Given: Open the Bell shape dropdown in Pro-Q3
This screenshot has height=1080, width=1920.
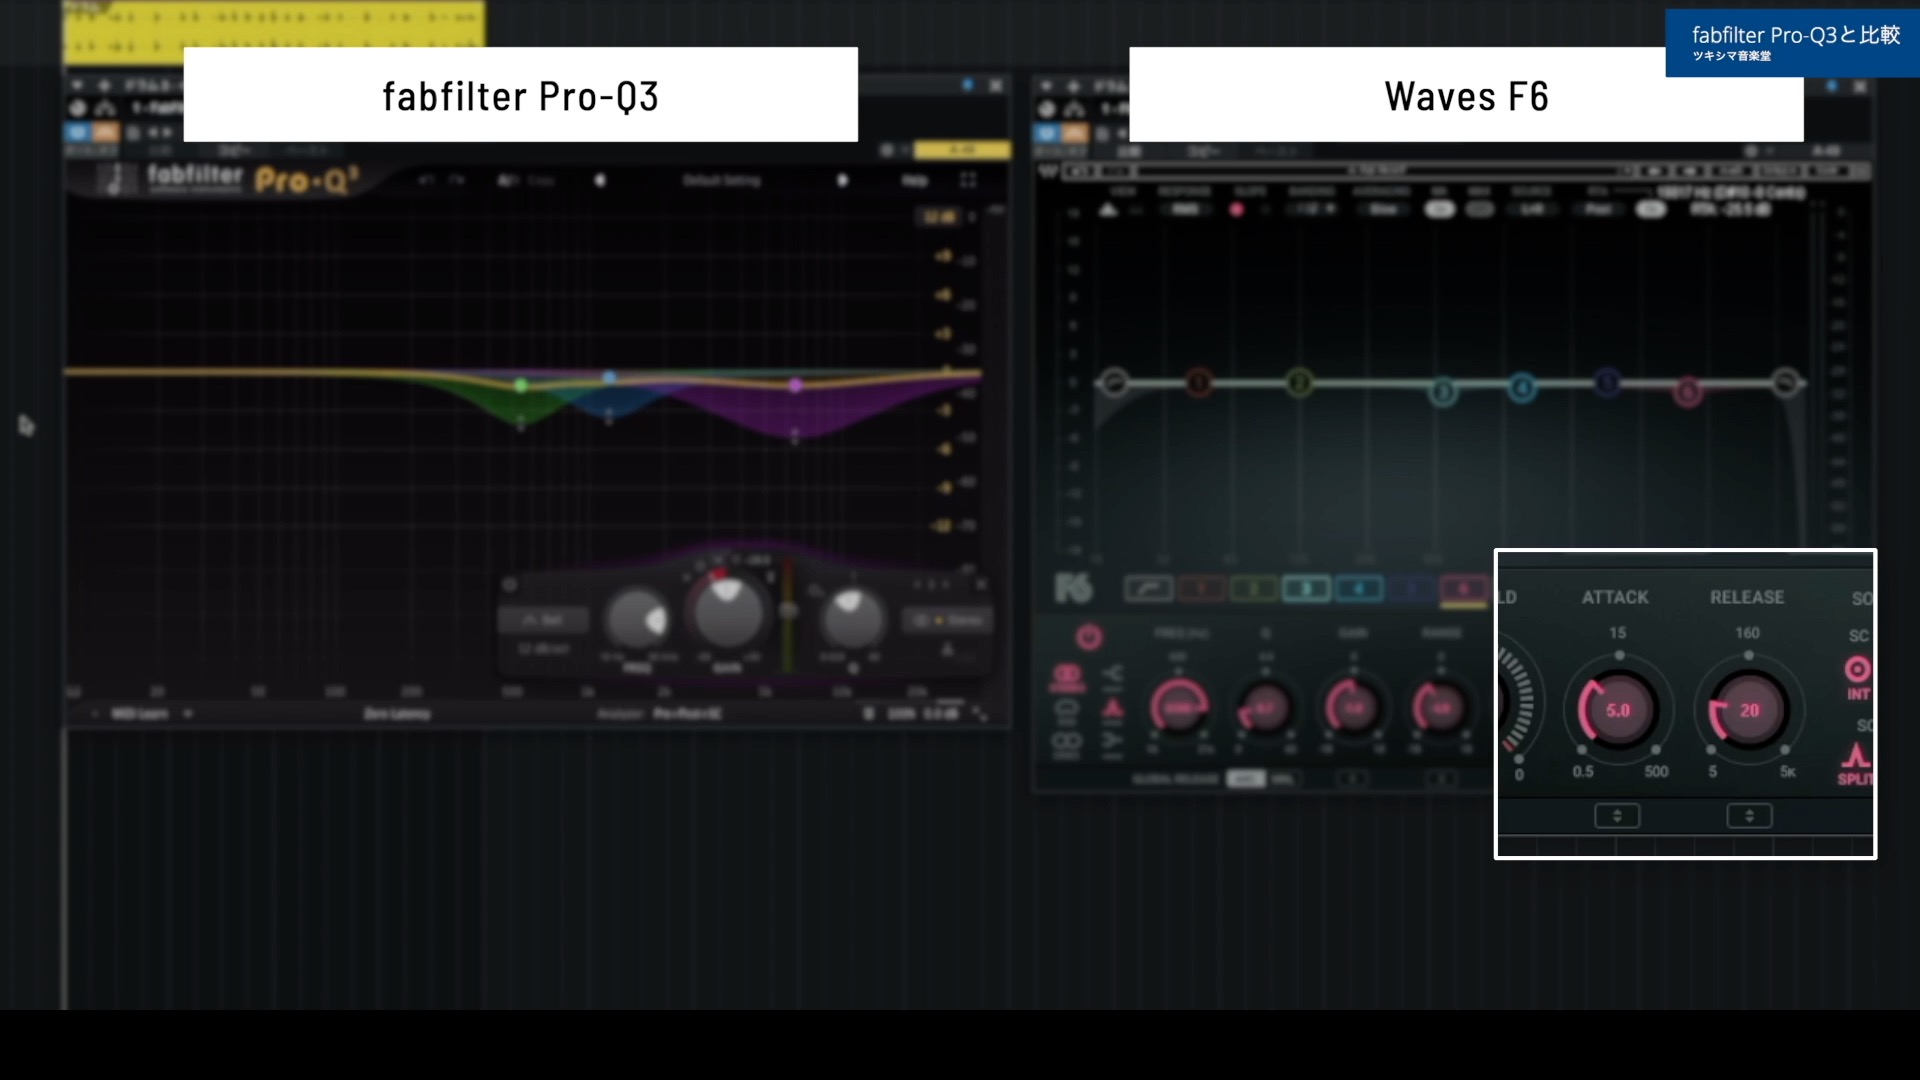Looking at the screenshot, I should pyautogui.click(x=544, y=620).
